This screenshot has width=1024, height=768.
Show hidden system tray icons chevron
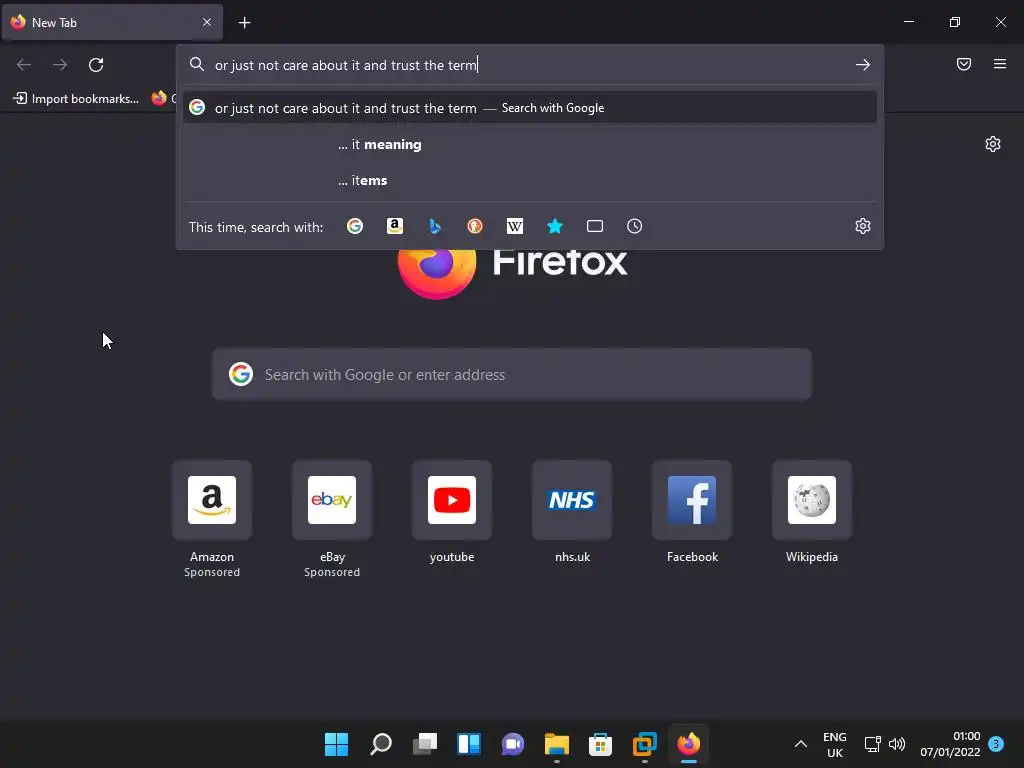pyautogui.click(x=801, y=744)
